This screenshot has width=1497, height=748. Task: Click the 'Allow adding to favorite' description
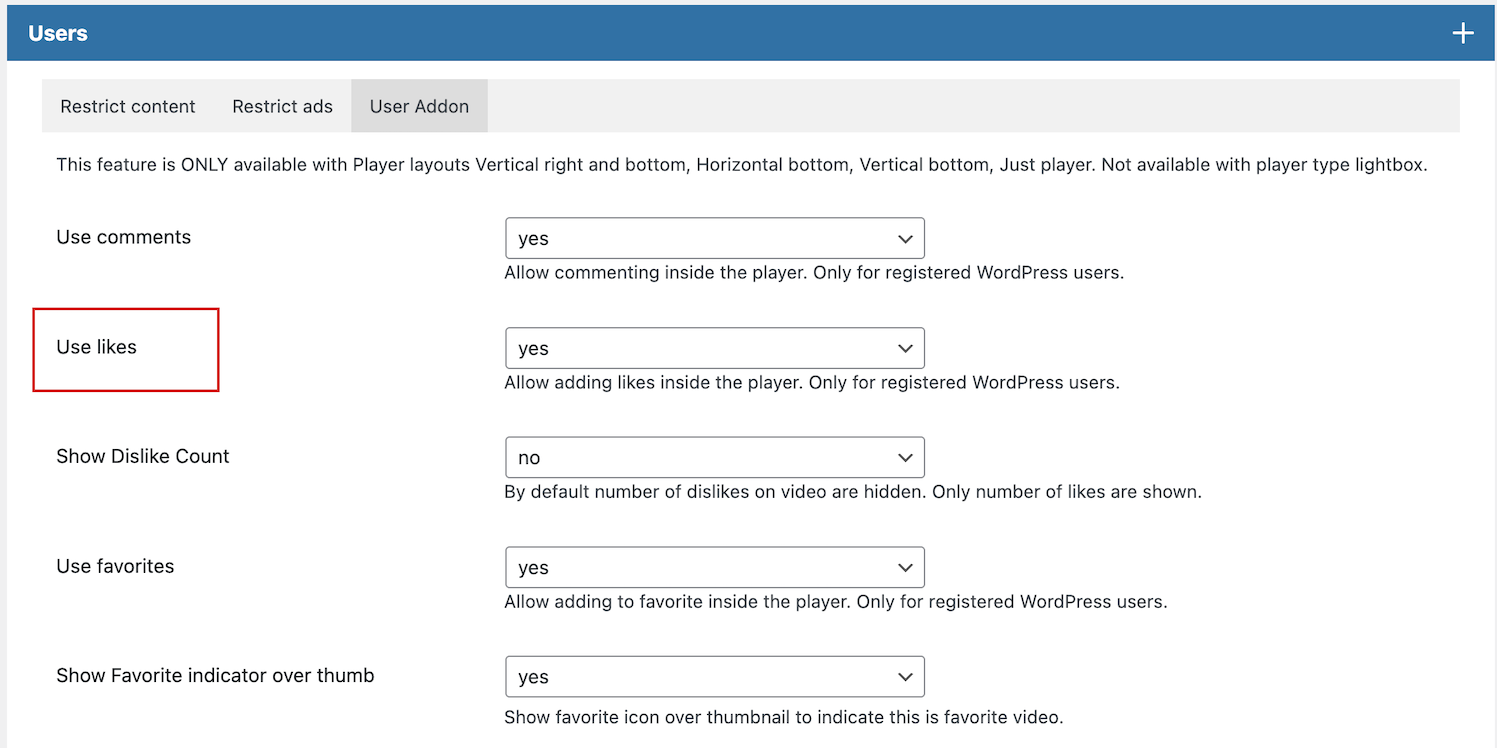click(x=835, y=602)
